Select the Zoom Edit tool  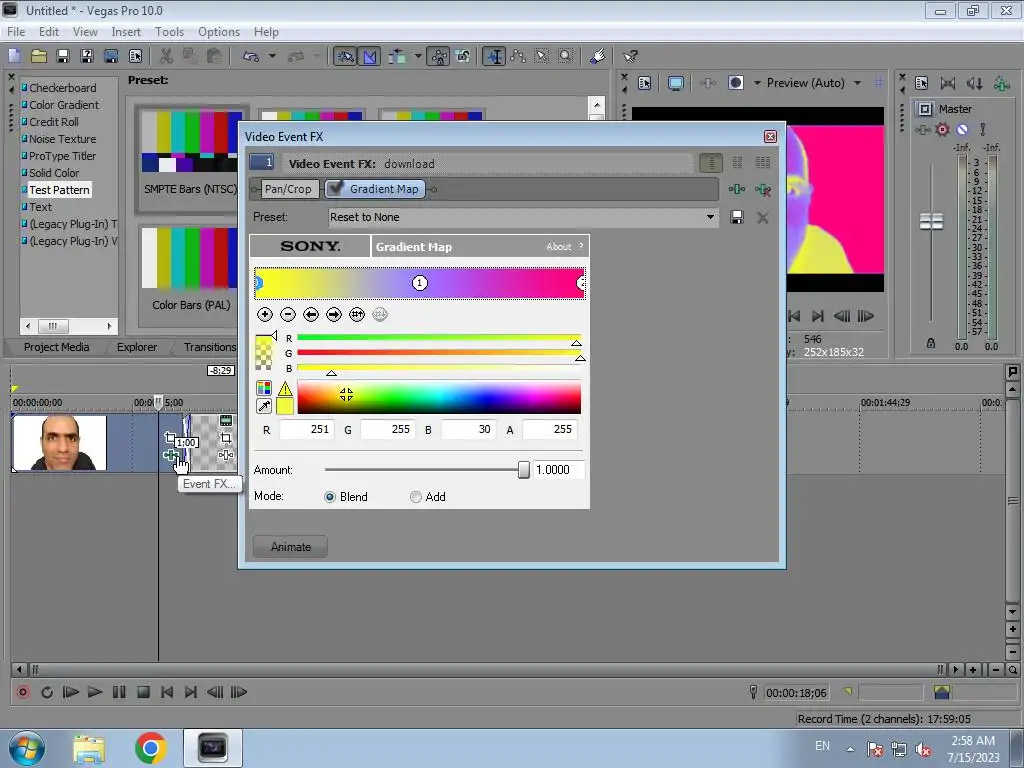(566, 56)
